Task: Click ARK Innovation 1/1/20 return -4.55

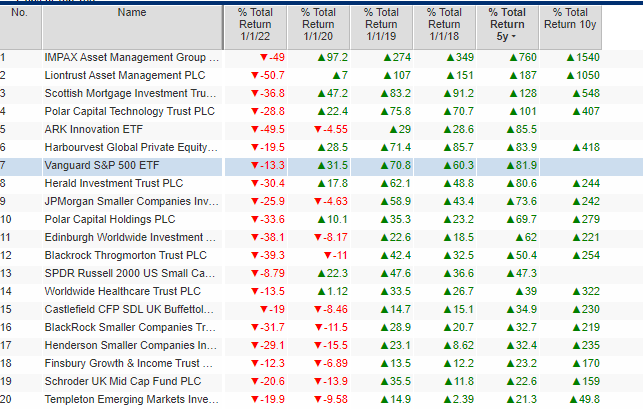Action: coord(331,130)
